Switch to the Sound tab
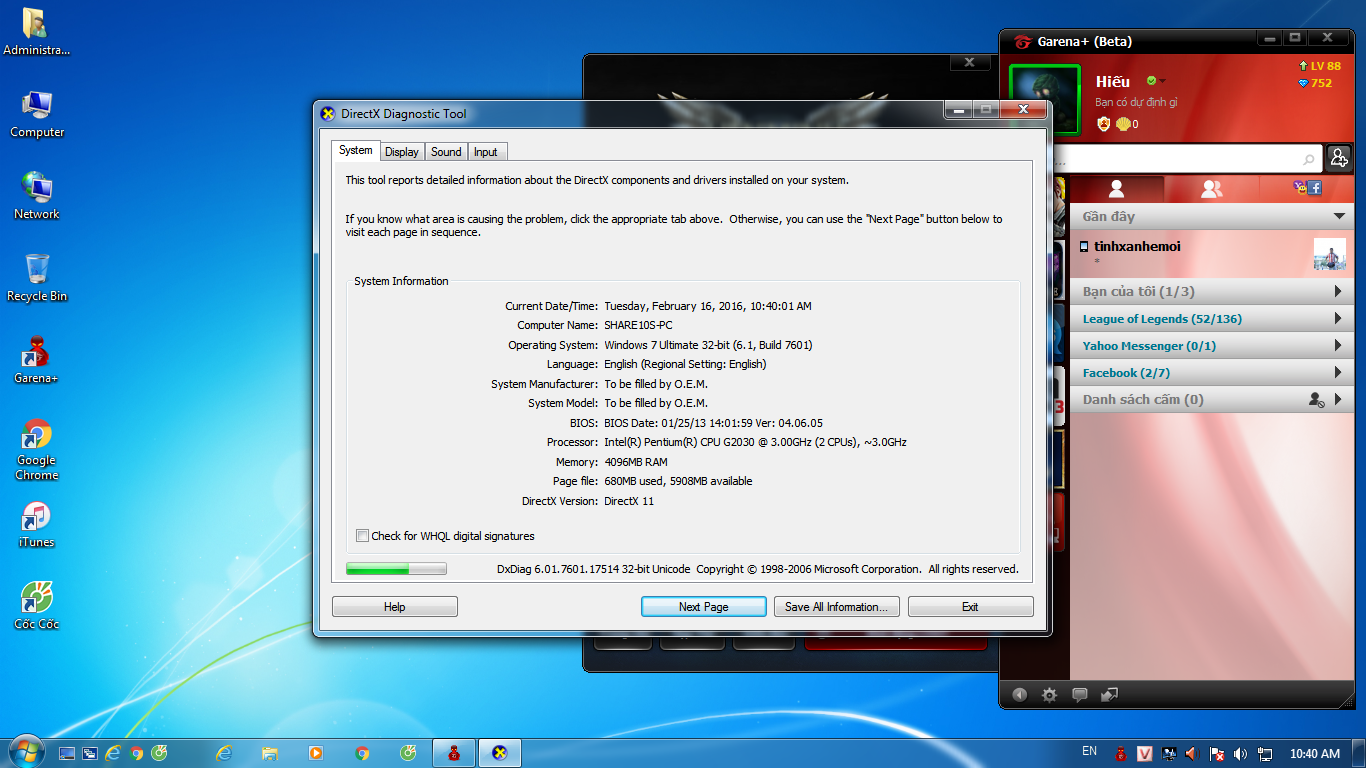 click(446, 152)
